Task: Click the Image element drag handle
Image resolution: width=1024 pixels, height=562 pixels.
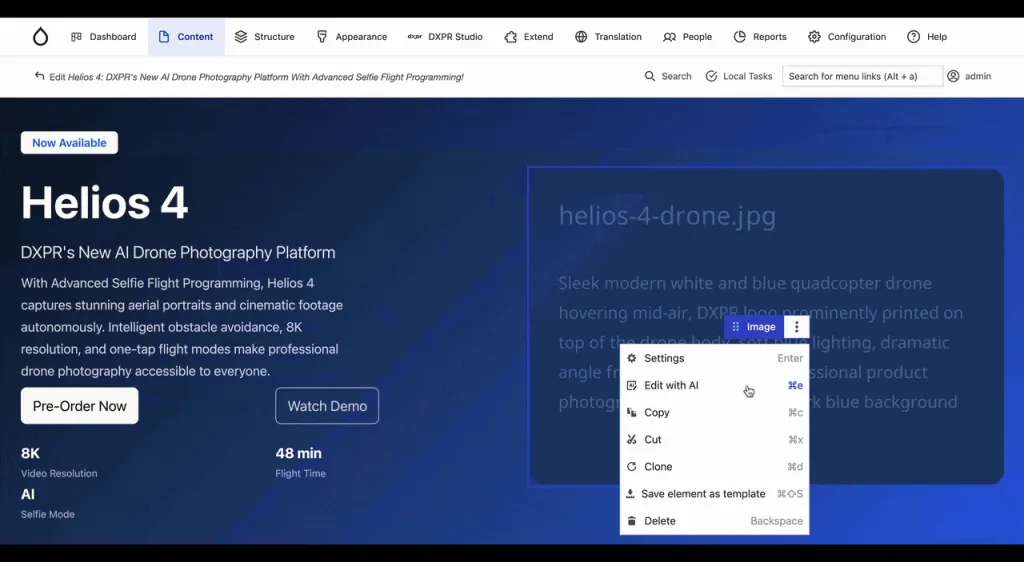Action: tap(736, 327)
